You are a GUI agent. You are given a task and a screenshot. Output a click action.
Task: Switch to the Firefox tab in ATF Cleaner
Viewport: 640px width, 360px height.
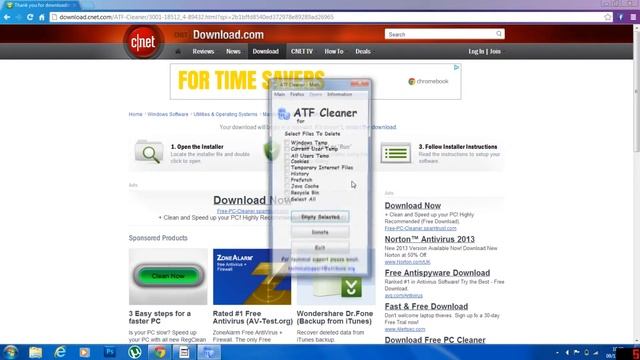click(297, 94)
